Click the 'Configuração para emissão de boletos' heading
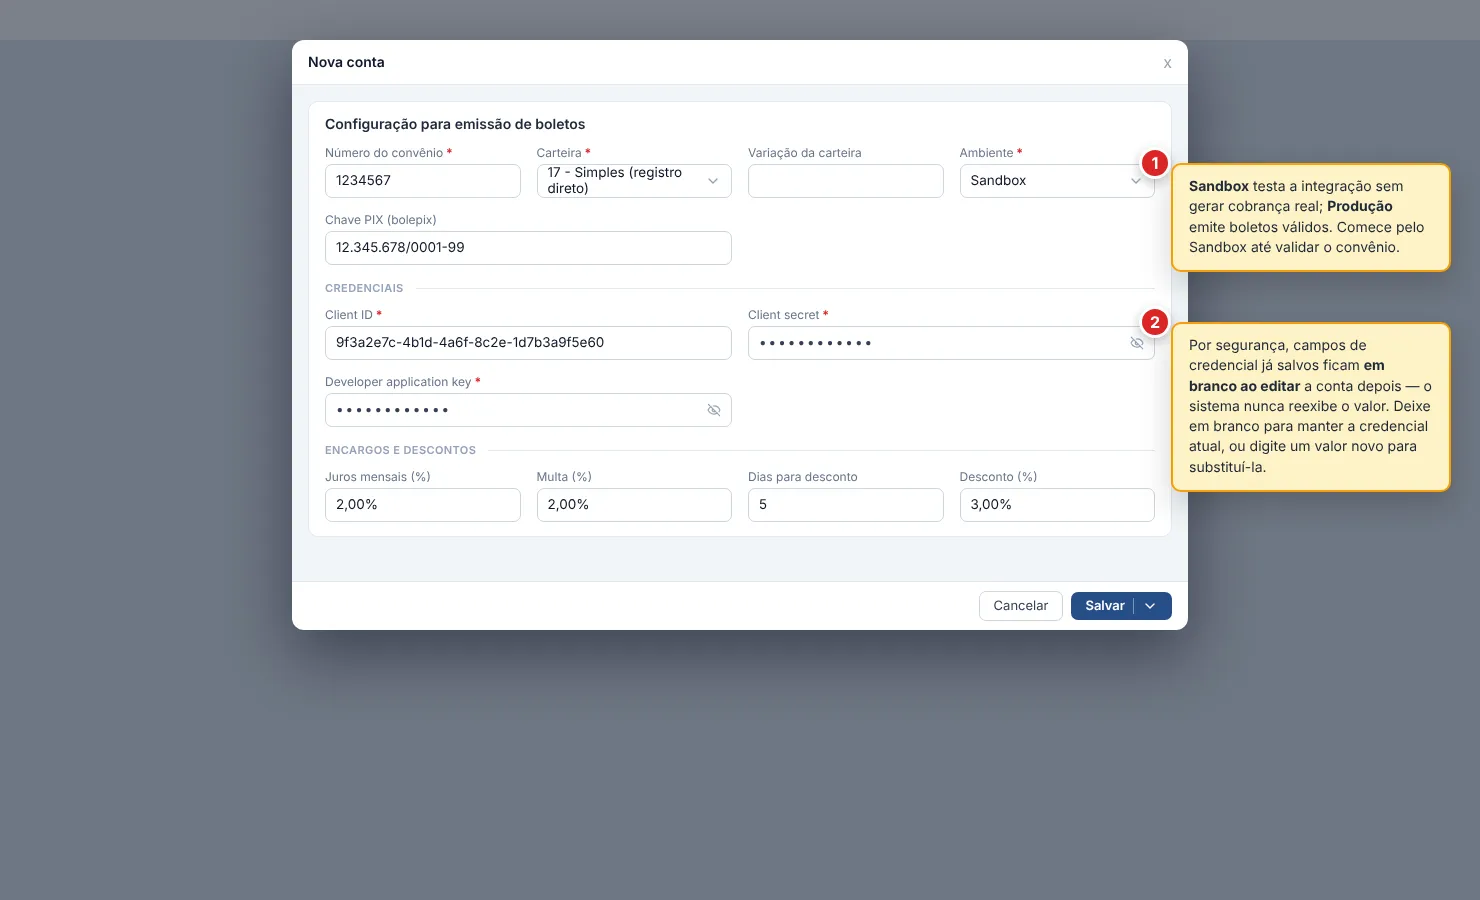Image resolution: width=1480 pixels, height=900 pixels. pyautogui.click(x=455, y=124)
